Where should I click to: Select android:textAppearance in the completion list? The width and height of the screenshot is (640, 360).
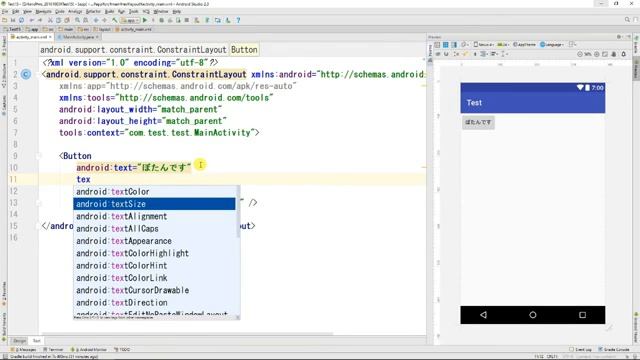[x=154, y=241]
